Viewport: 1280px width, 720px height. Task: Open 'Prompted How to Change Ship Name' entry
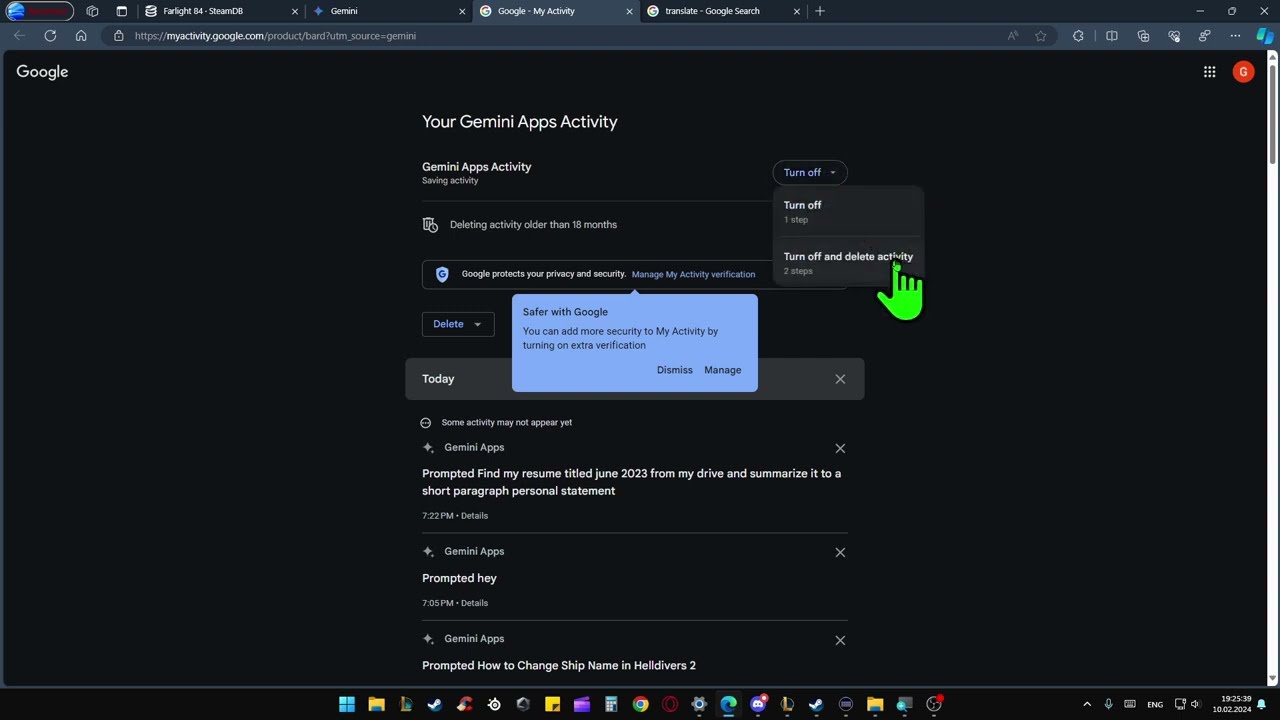click(559, 666)
